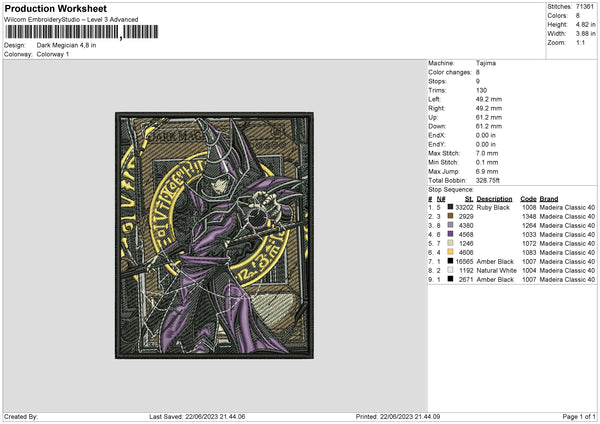Image resolution: width=600 pixels, height=424 pixels.
Task: Select the Width value 3.88 in
Action: click(x=585, y=34)
